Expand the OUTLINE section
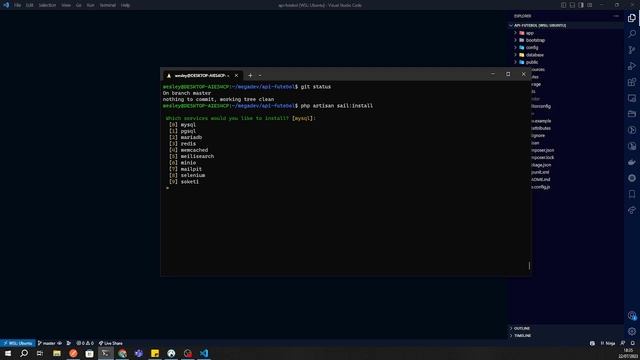Viewport: 640px width, 360px height. pos(522,328)
